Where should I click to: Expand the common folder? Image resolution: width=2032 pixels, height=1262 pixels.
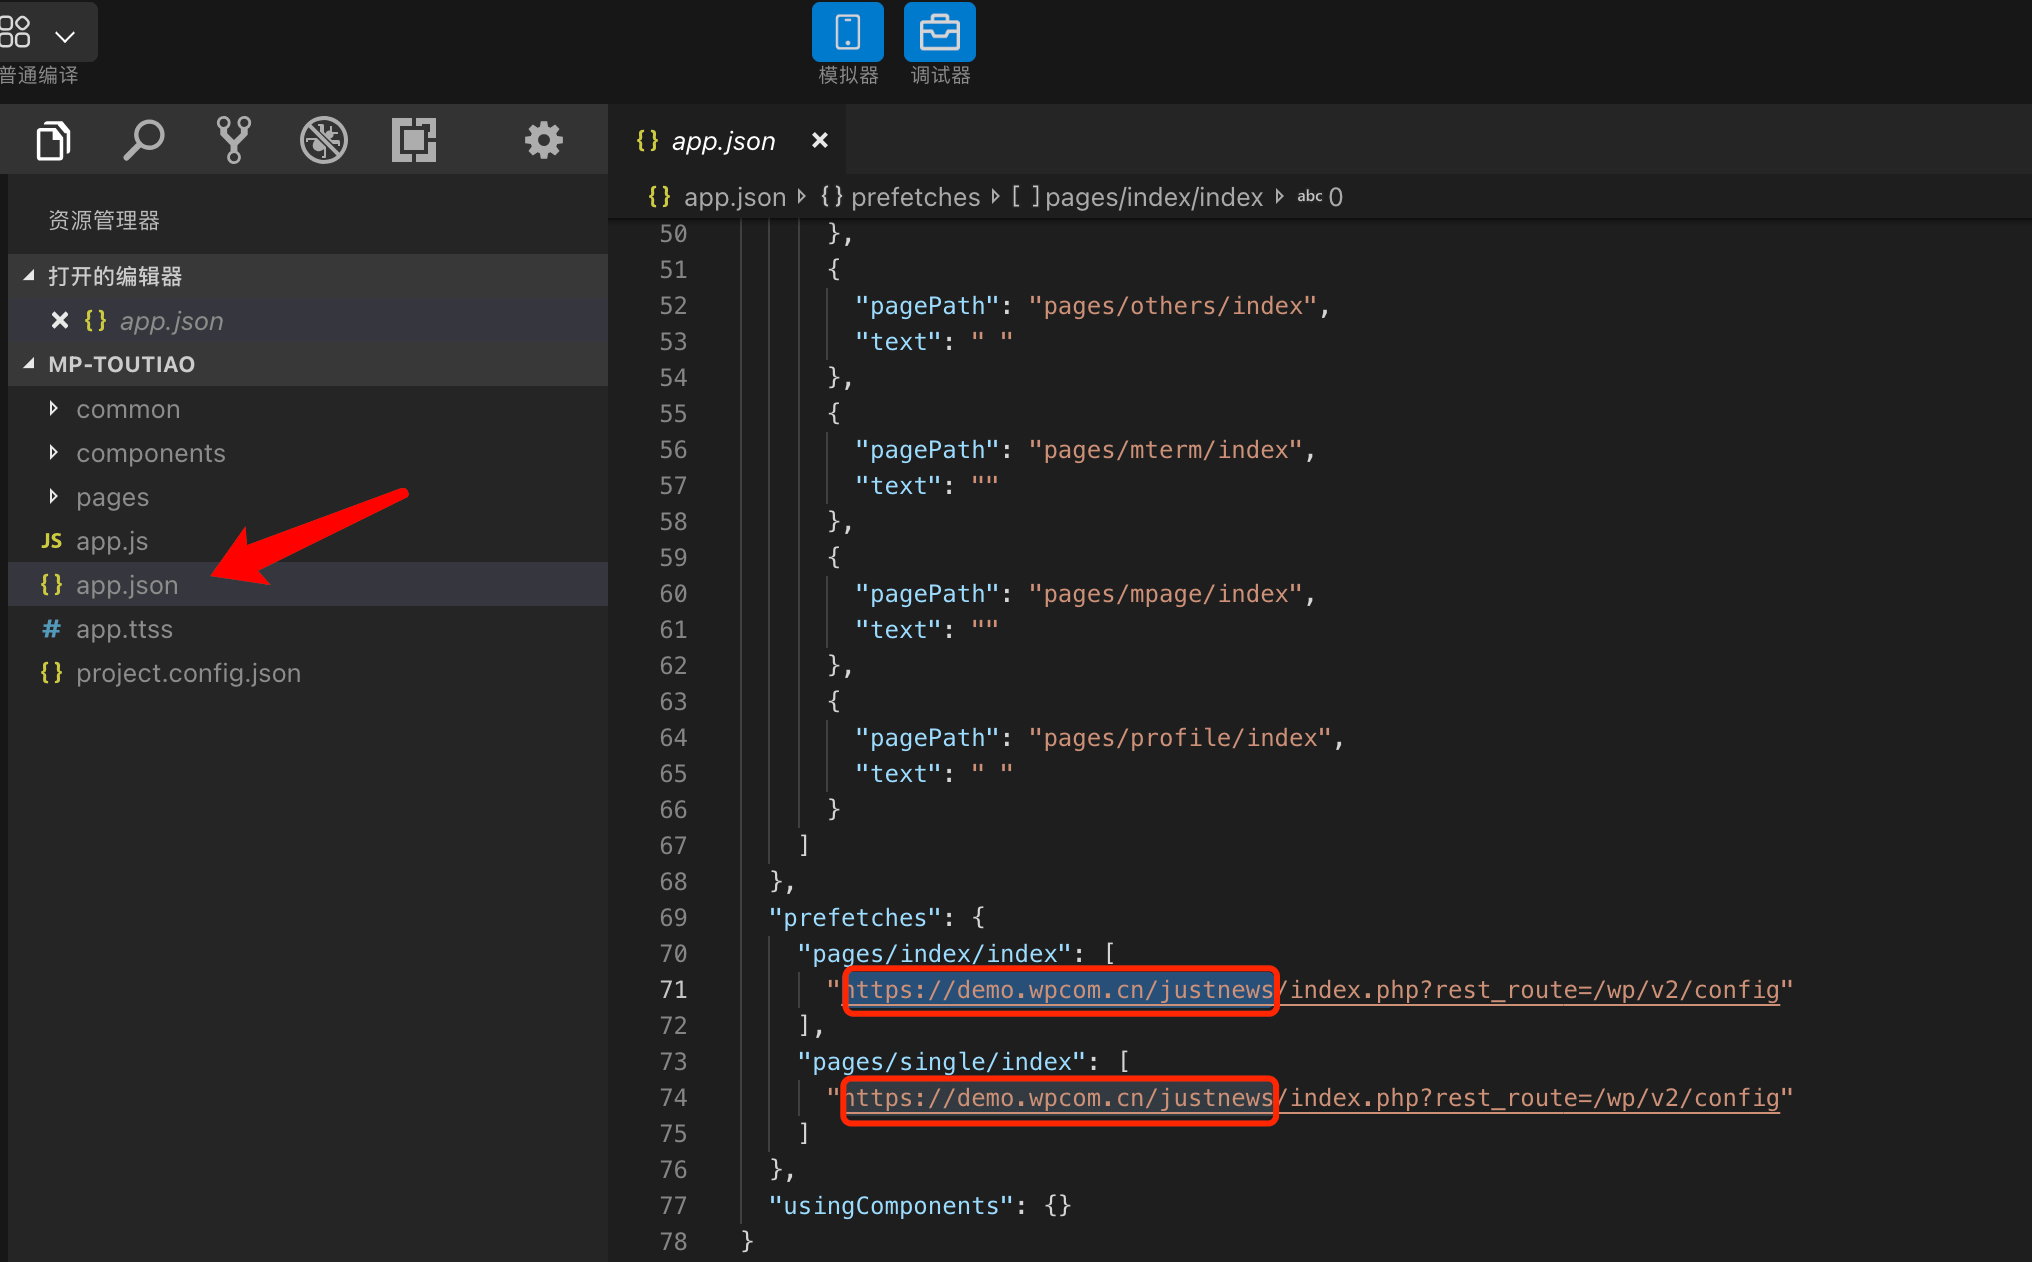click(x=308, y=409)
